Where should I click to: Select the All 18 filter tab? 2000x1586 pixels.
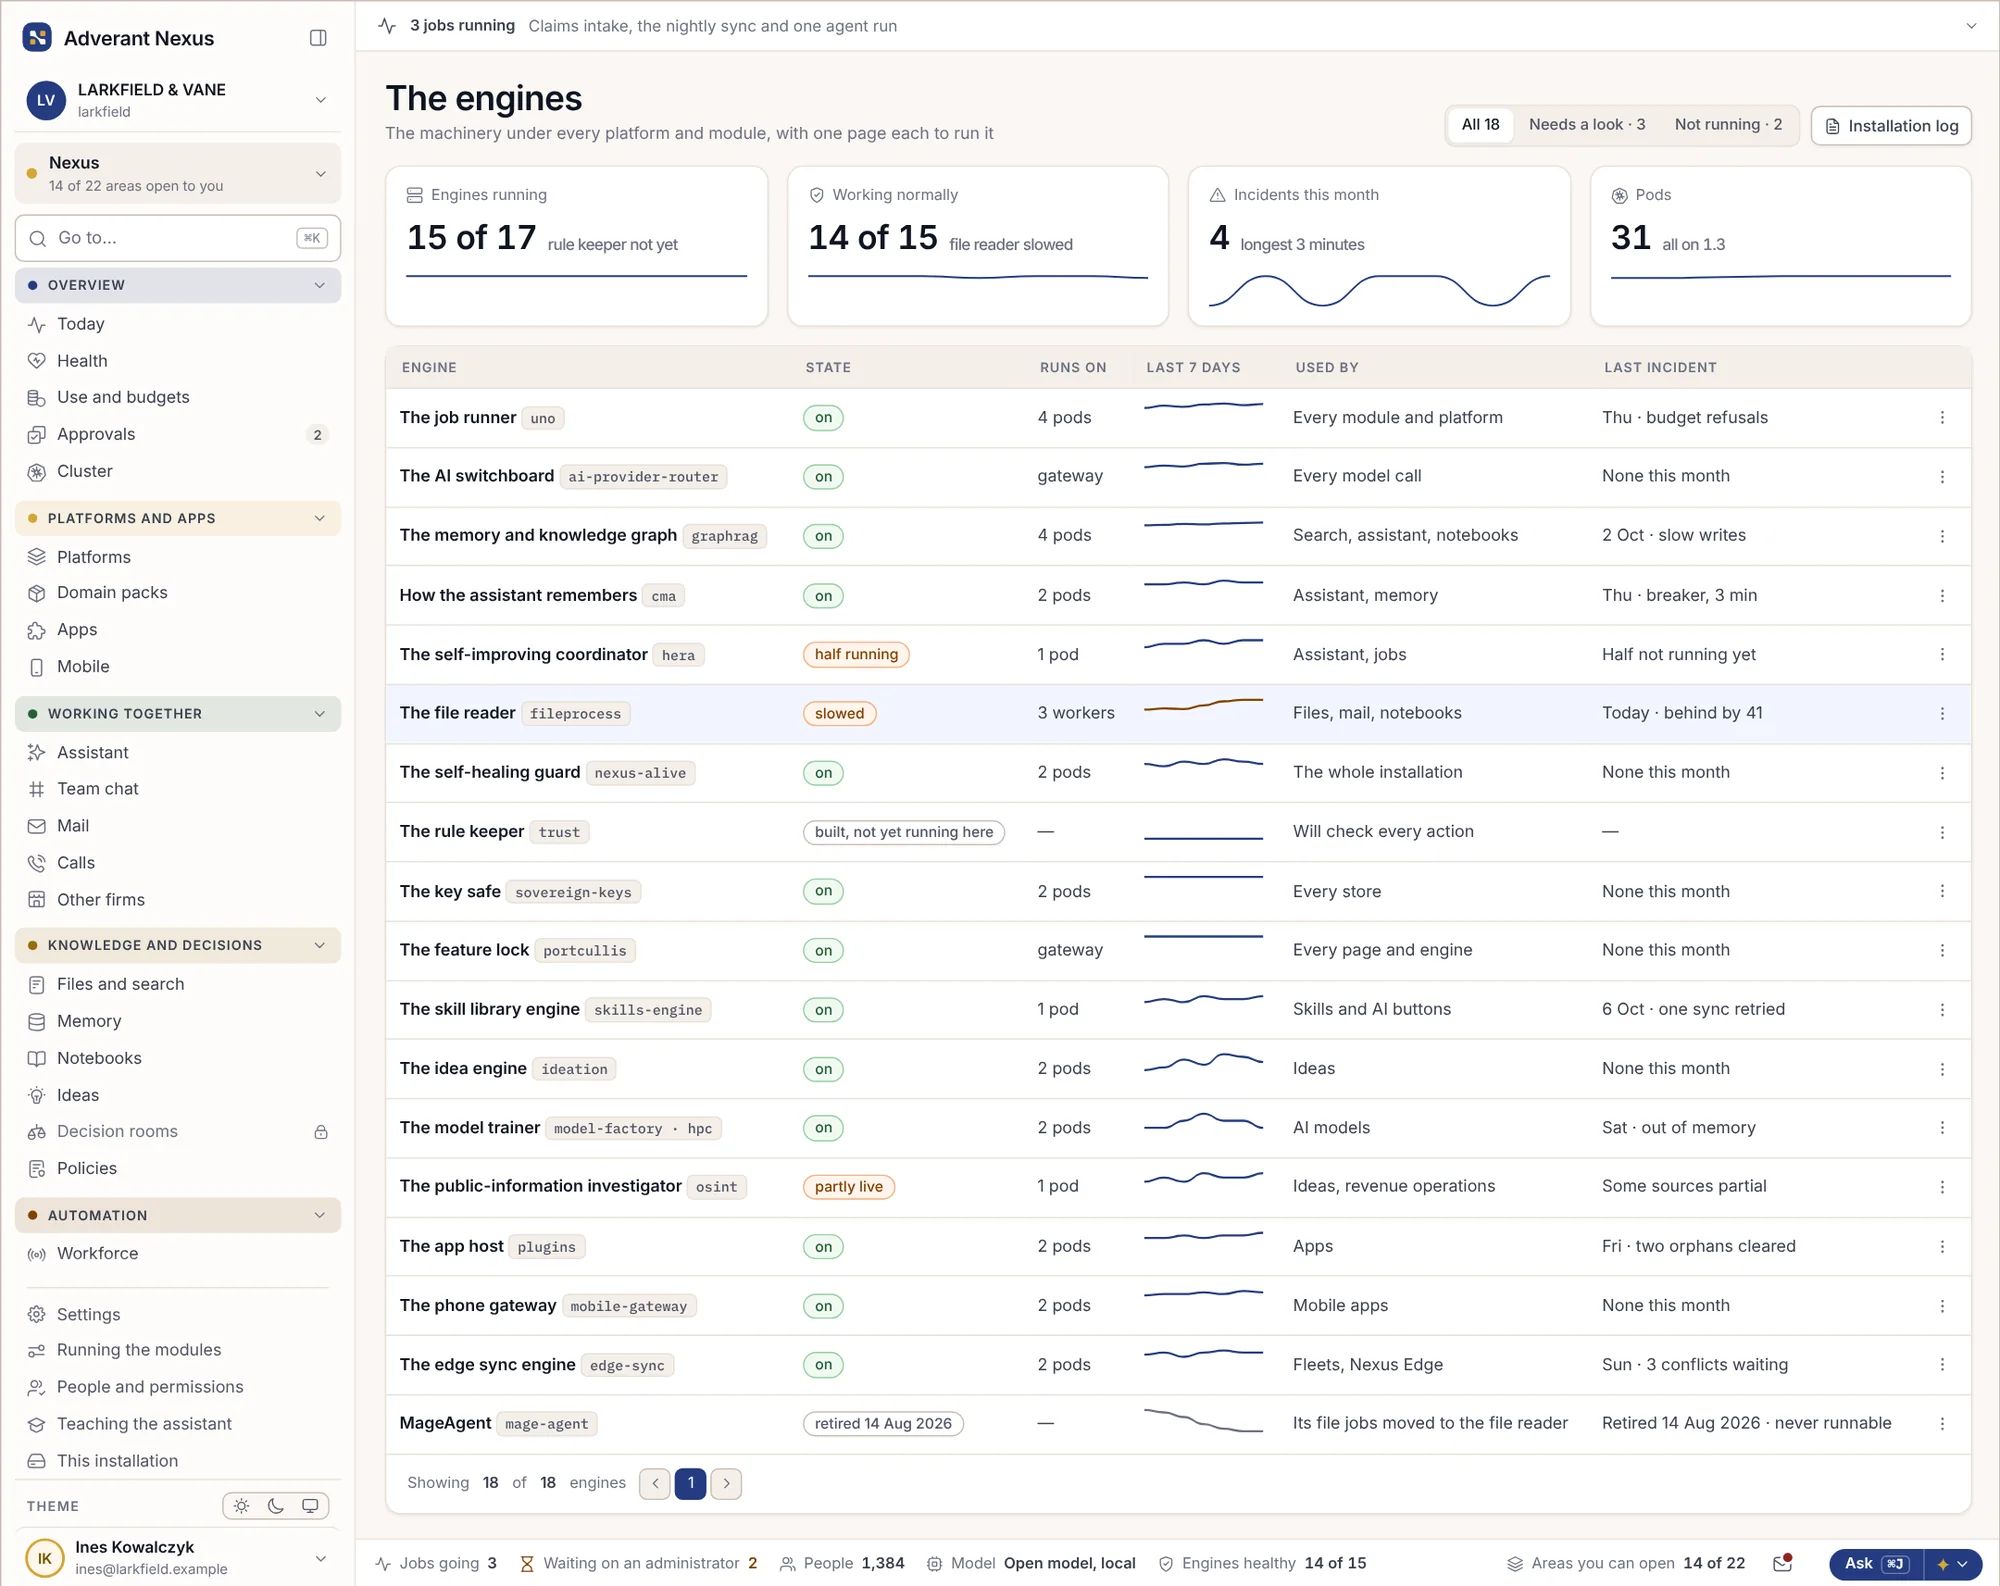pos(1480,125)
